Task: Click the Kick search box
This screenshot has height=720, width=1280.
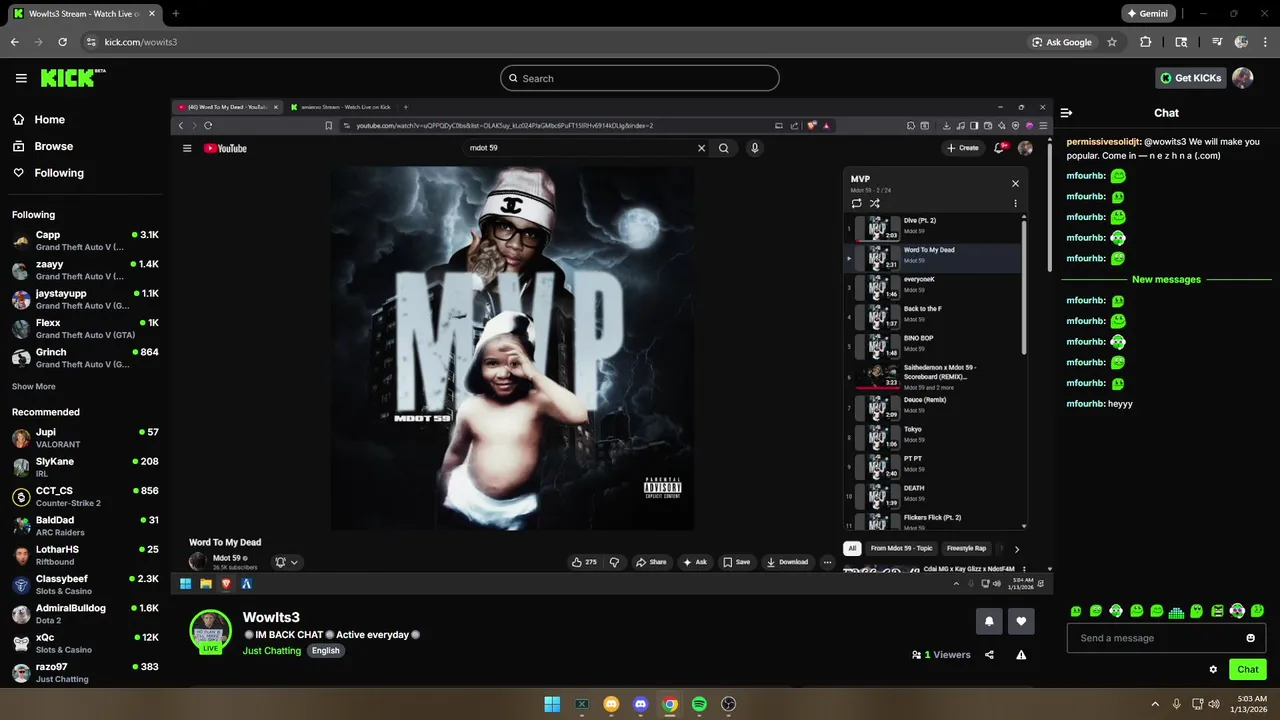Action: point(640,78)
